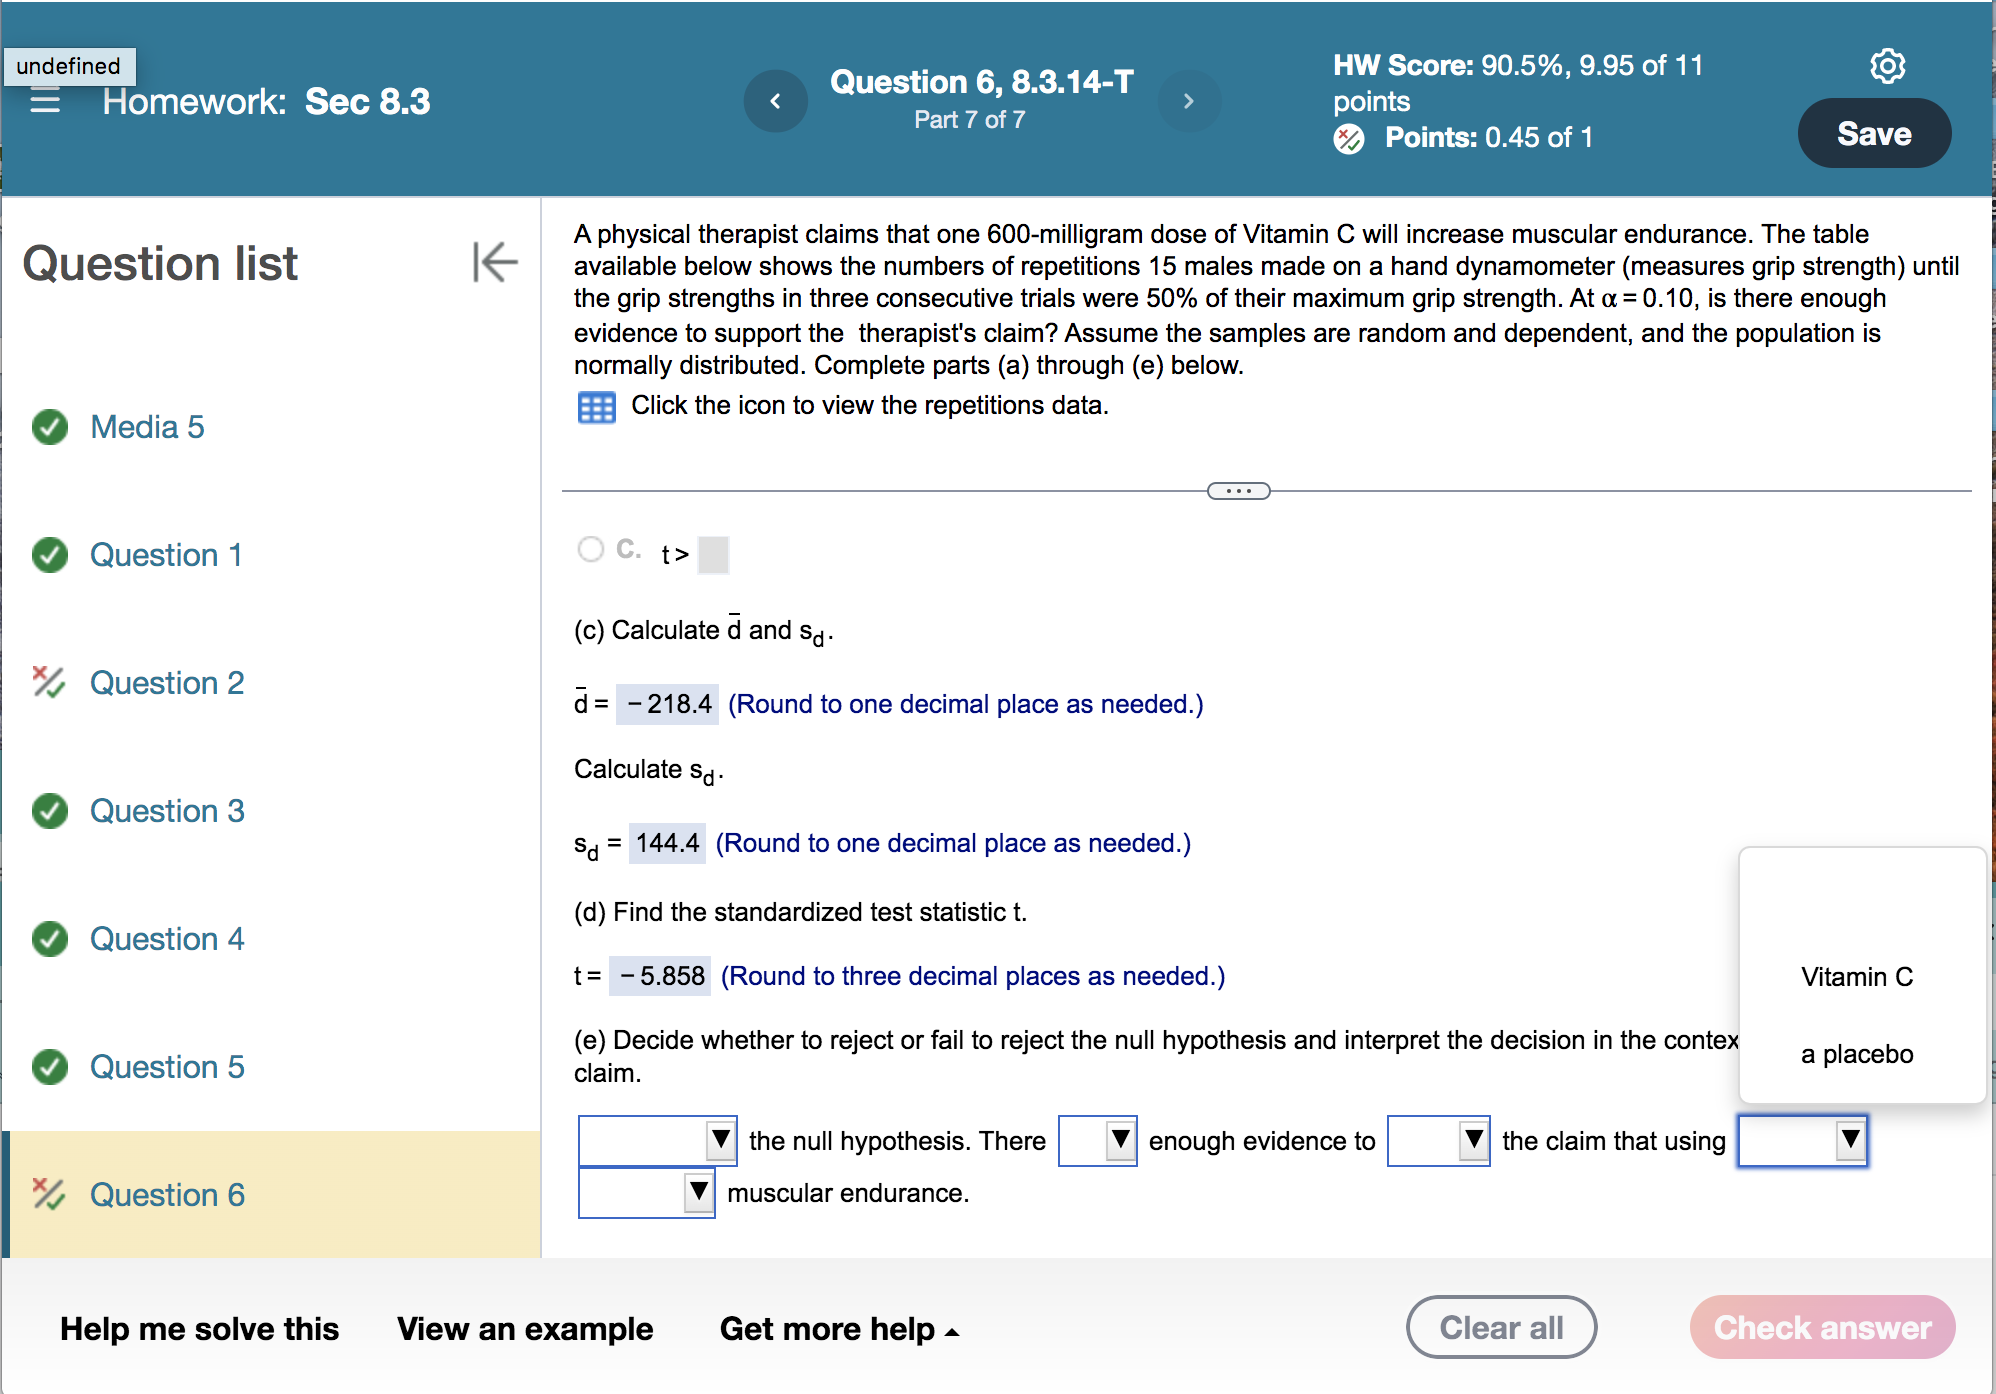Open settings gear icon

tap(1887, 66)
